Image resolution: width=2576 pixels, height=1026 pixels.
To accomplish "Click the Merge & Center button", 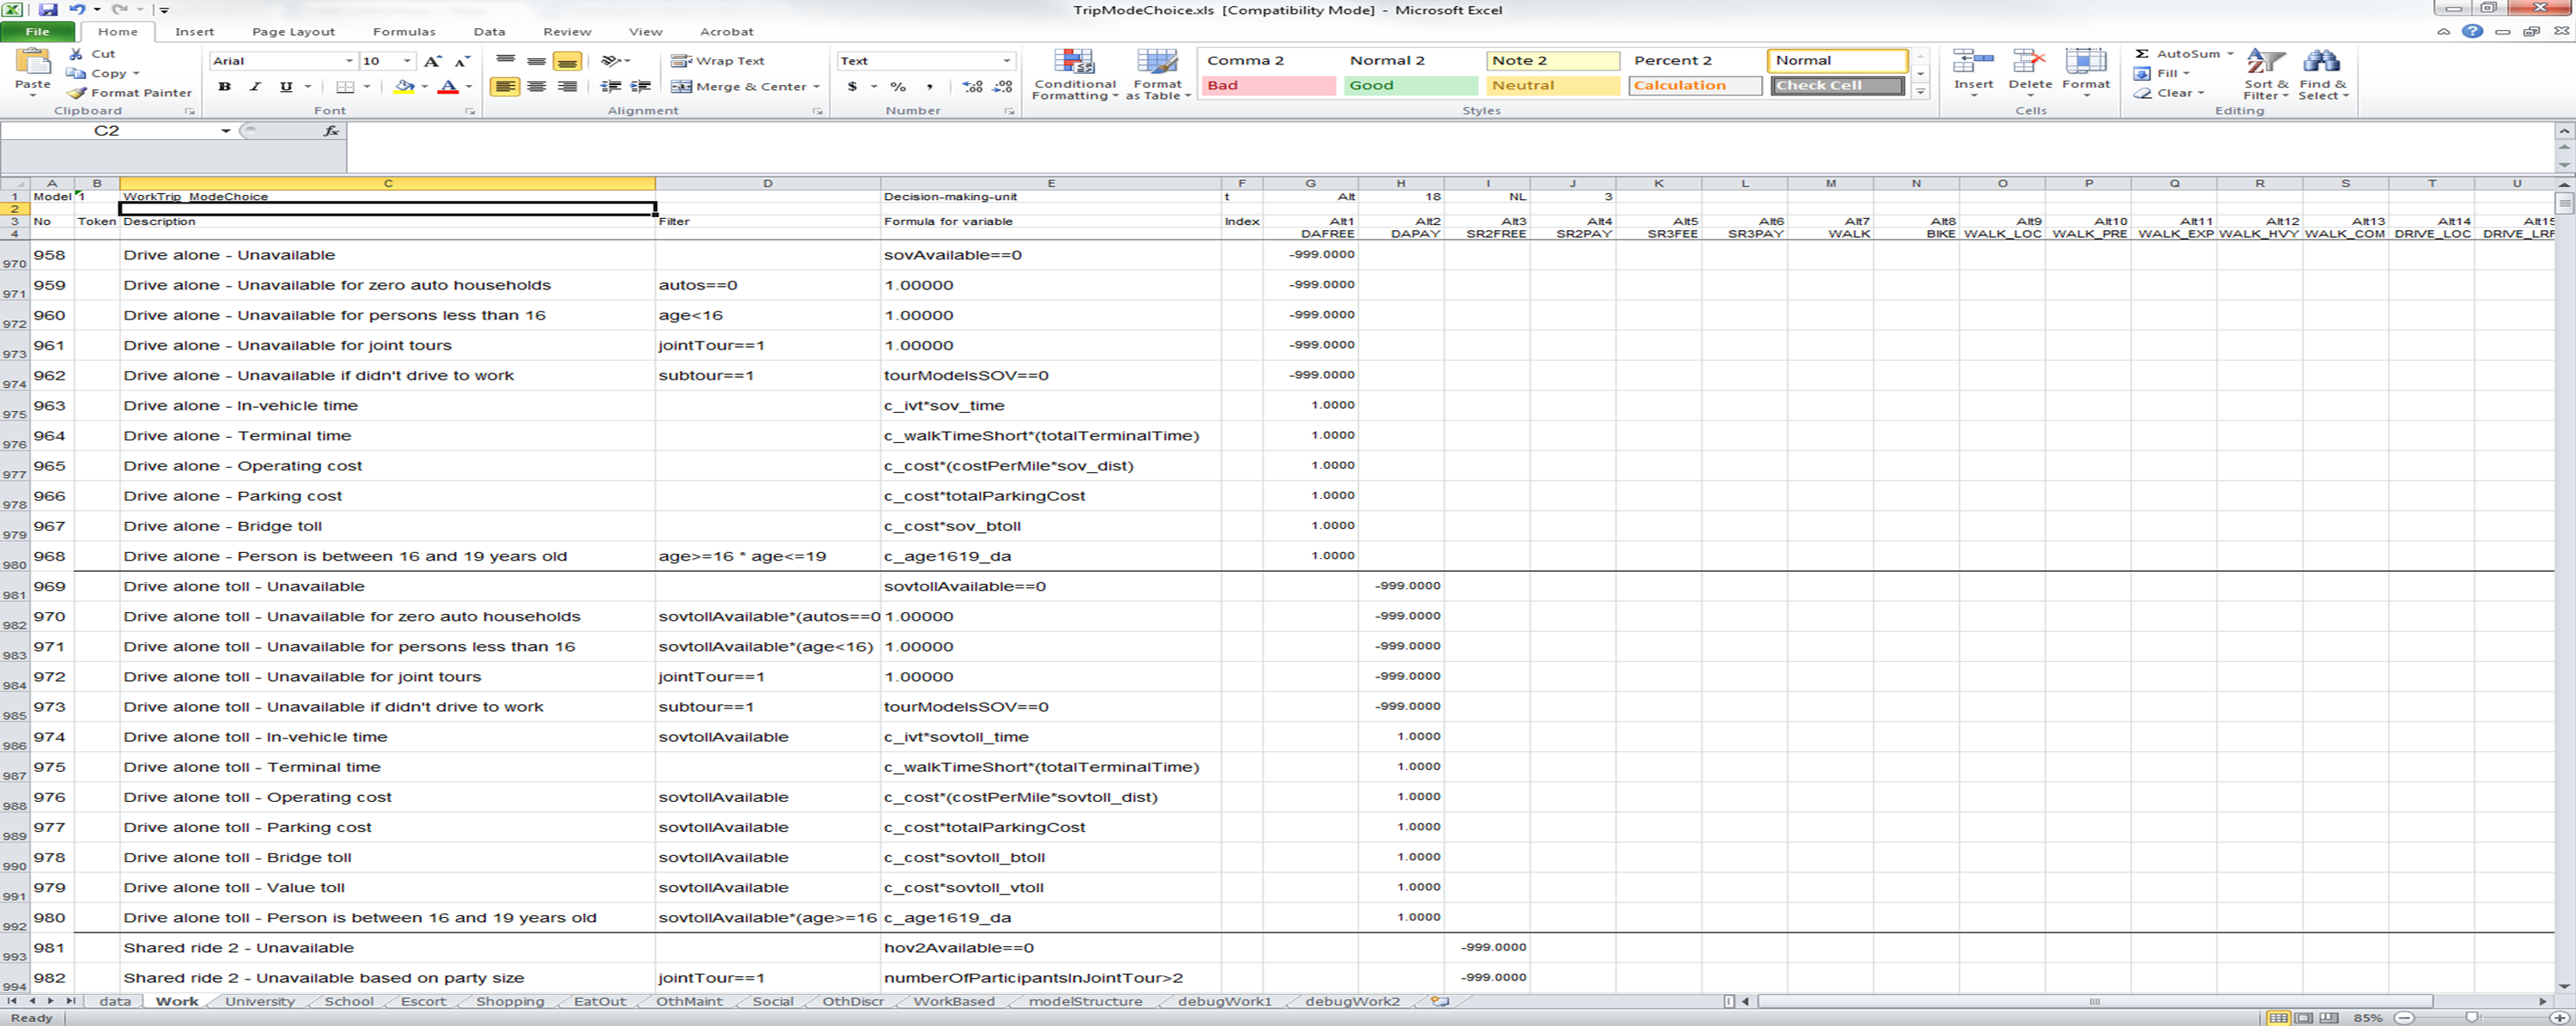I will [738, 85].
